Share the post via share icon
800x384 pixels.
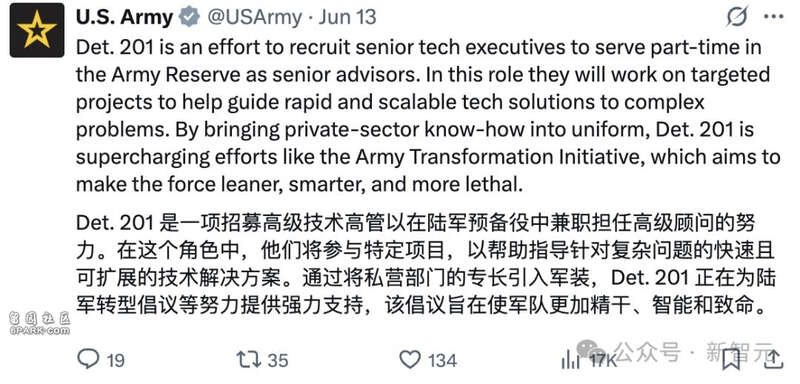point(773,360)
